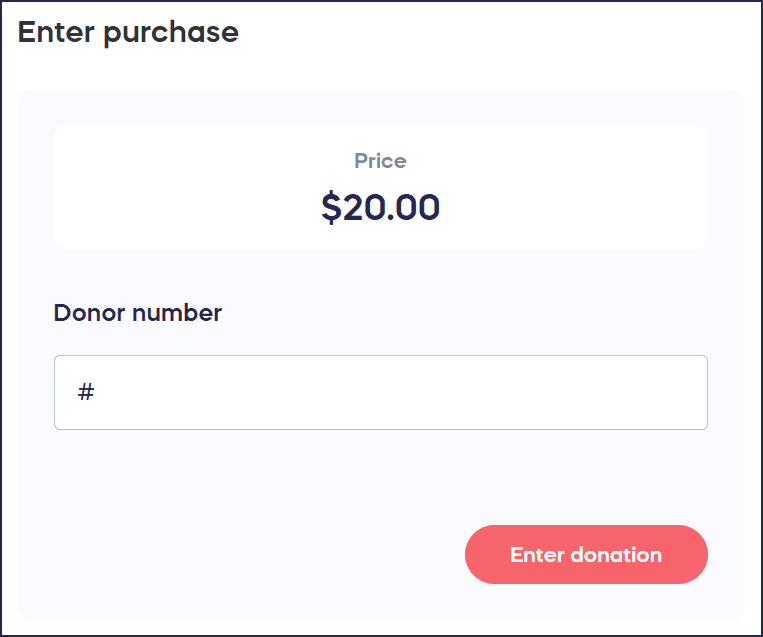Click the word 'purchase' in the title
Screen dimensions: 763x637
click(x=171, y=32)
